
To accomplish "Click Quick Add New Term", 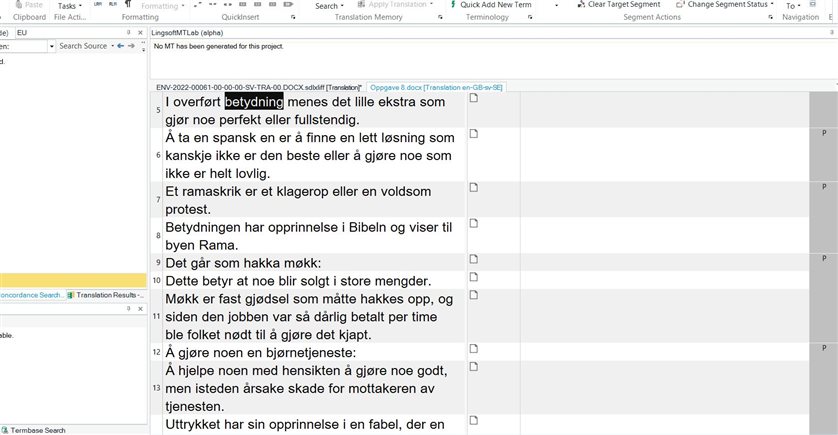I will pos(491,4).
